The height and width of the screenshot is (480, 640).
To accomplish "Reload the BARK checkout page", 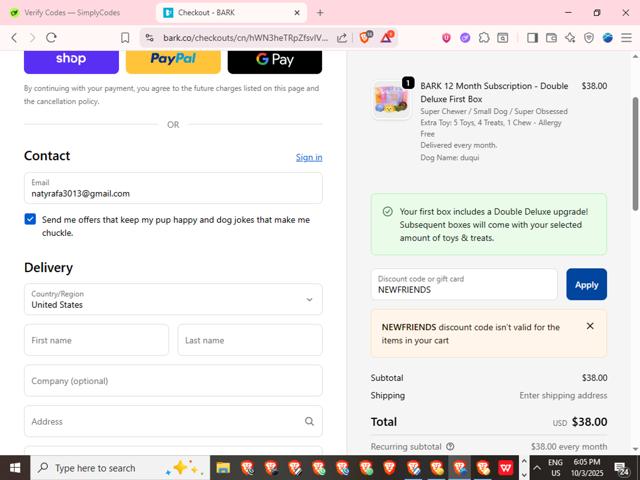I will pos(51,38).
